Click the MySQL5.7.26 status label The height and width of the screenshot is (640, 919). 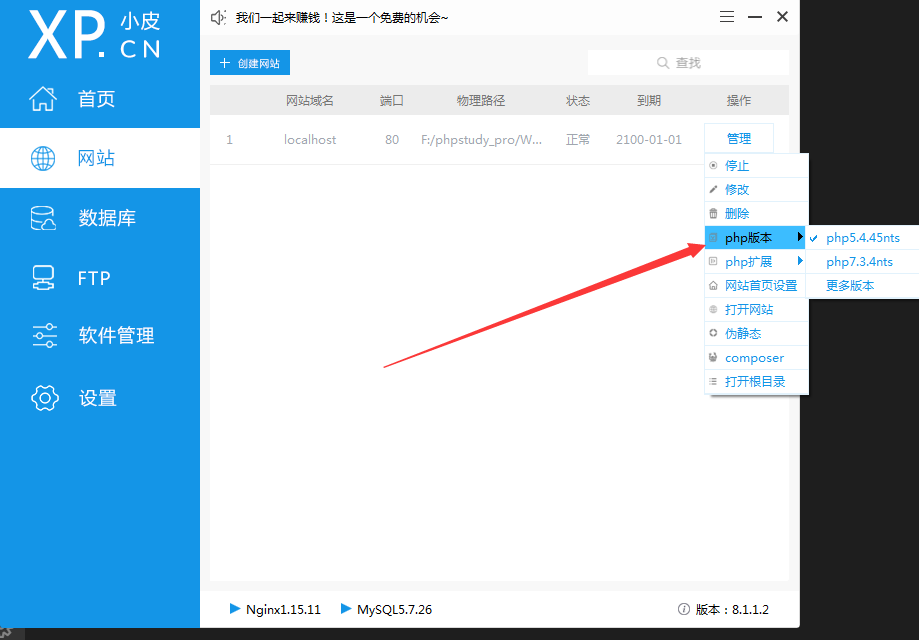[x=394, y=609]
